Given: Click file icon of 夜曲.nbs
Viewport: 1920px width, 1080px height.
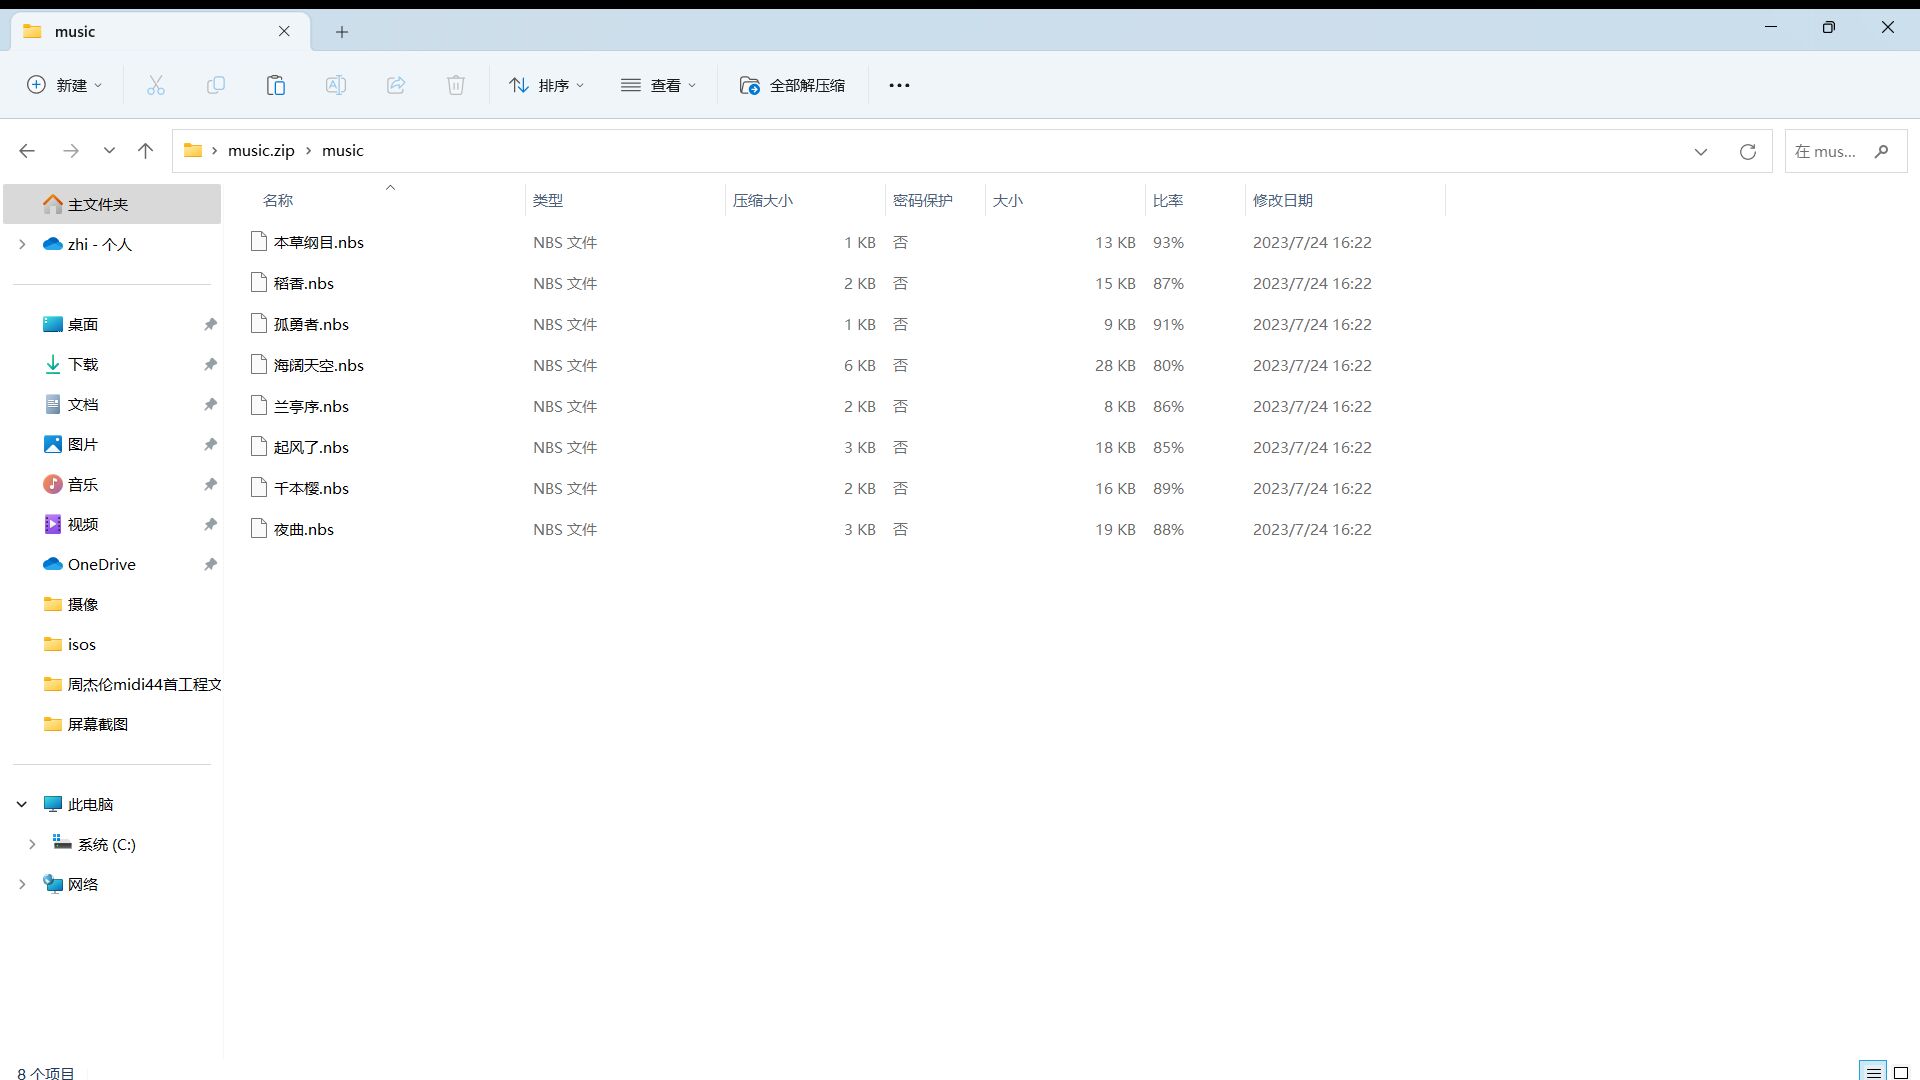Looking at the screenshot, I should pos(259,528).
